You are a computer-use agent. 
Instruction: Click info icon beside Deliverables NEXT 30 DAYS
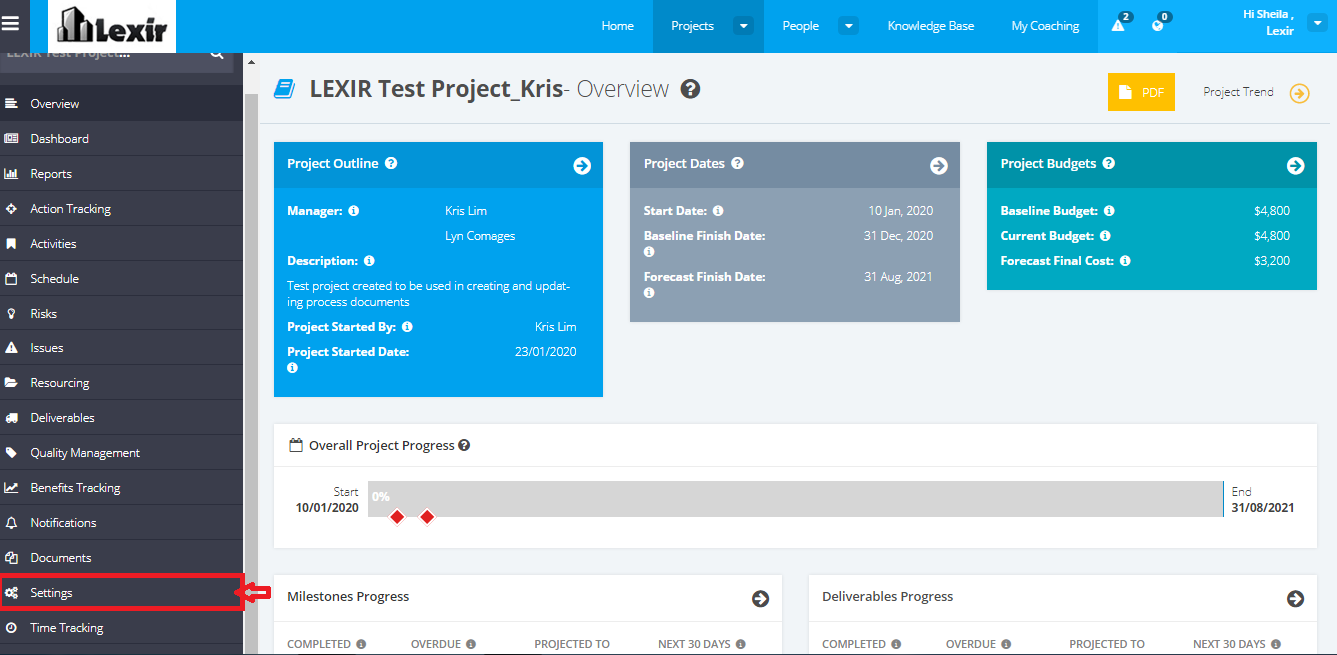click(1275, 645)
